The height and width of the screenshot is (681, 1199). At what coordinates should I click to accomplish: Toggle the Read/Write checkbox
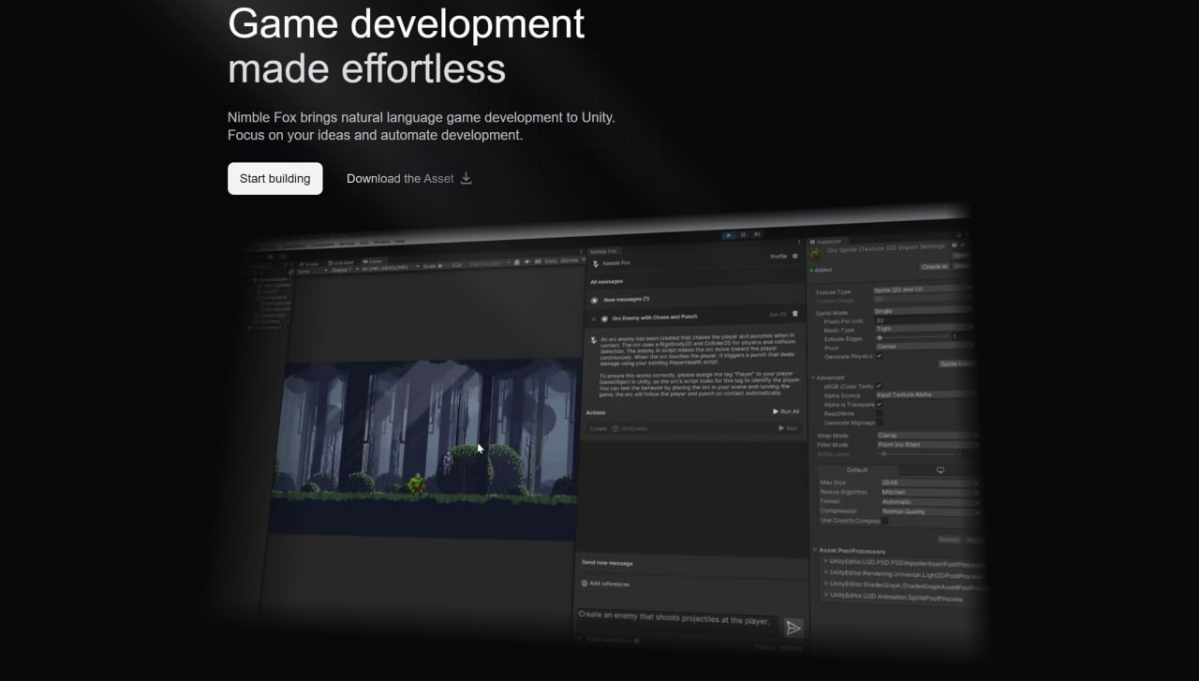pyautogui.click(x=879, y=412)
